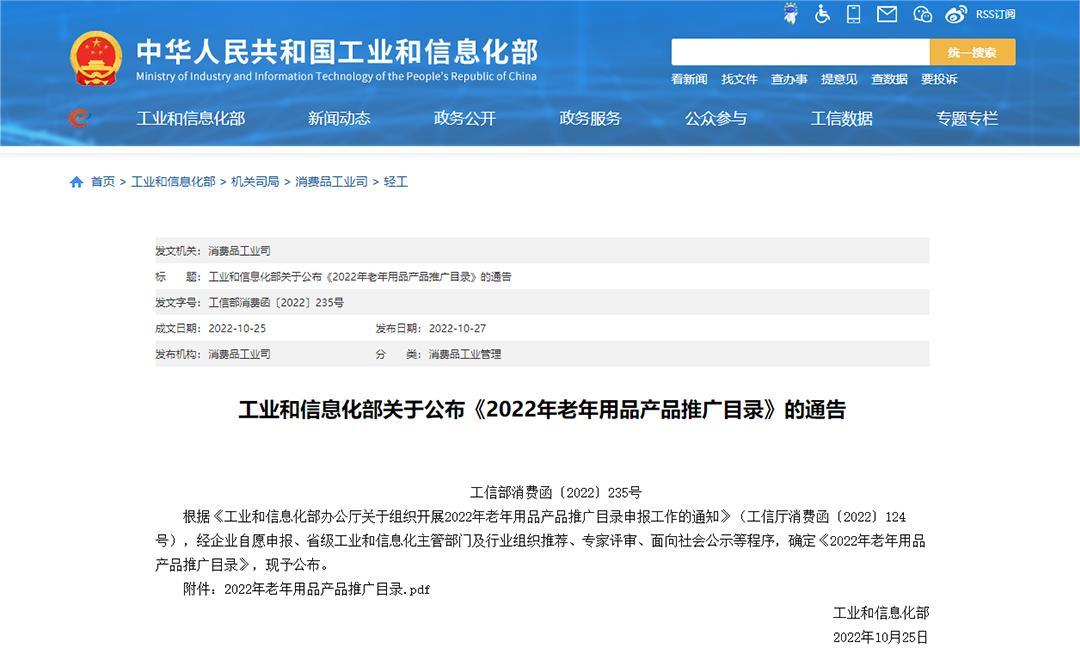The image size is (1080, 671).
Task: Click the 查办事 quick link
Action: (x=789, y=79)
